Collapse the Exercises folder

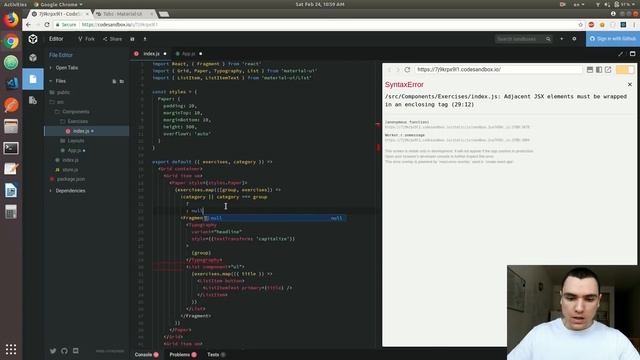tap(78, 121)
